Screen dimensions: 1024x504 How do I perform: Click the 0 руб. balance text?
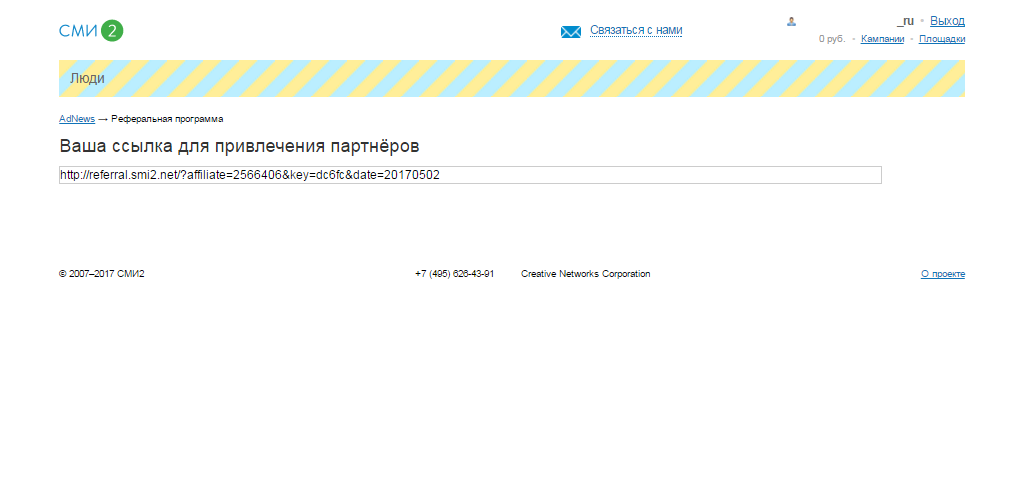pyautogui.click(x=832, y=39)
